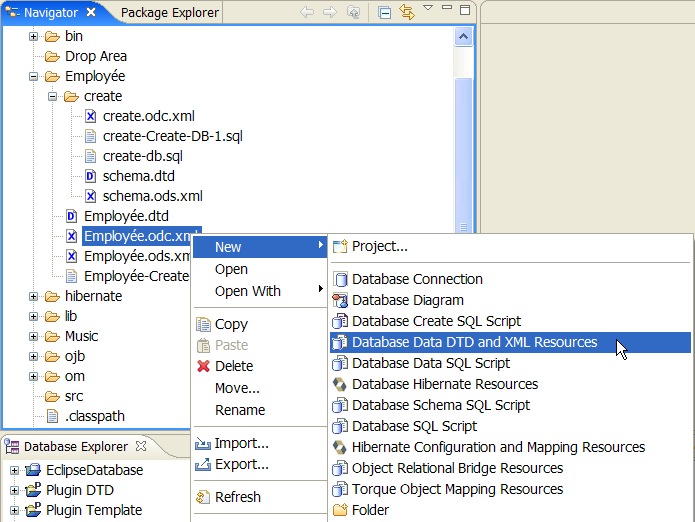Close the Navigator tab

click(x=92, y=13)
